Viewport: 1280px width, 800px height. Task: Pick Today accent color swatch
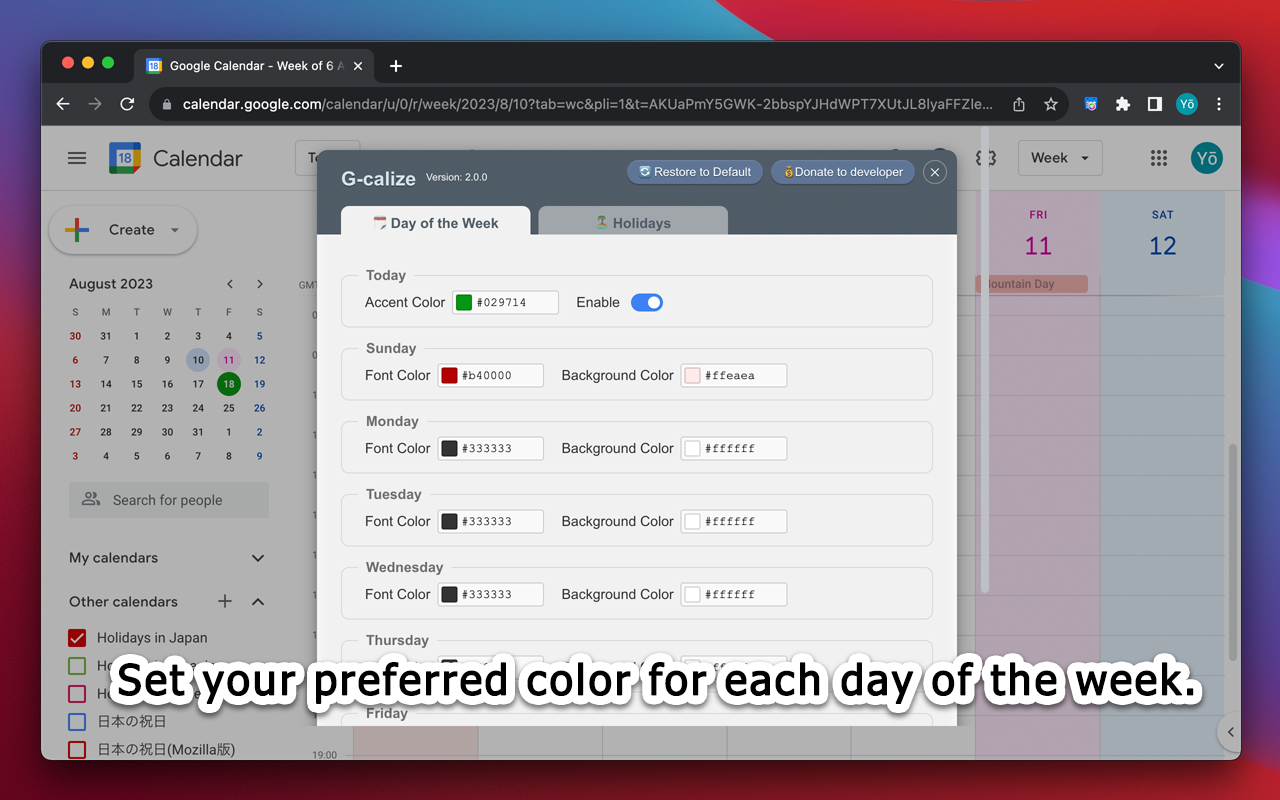[x=464, y=302]
